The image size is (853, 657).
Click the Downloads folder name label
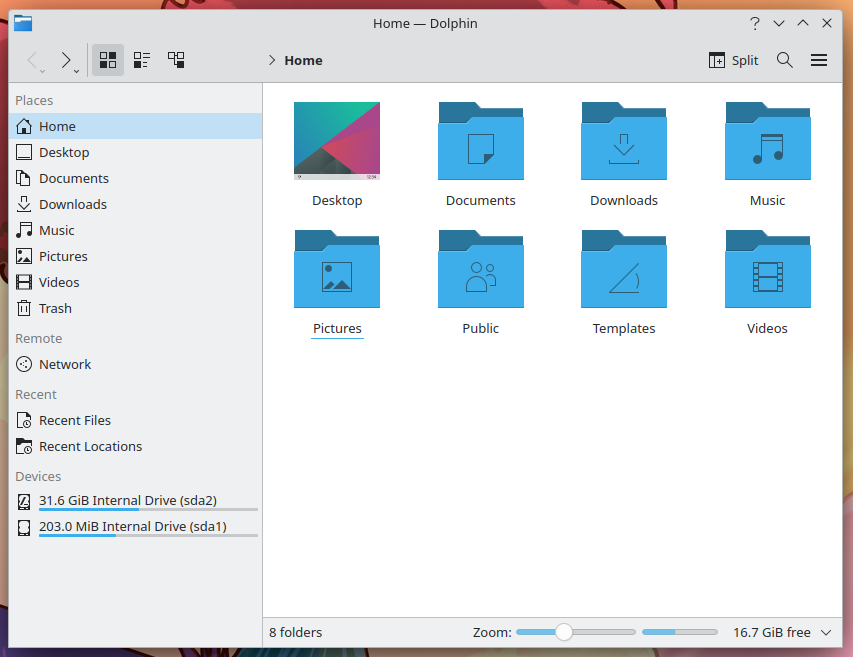pyautogui.click(x=624, y=201)
